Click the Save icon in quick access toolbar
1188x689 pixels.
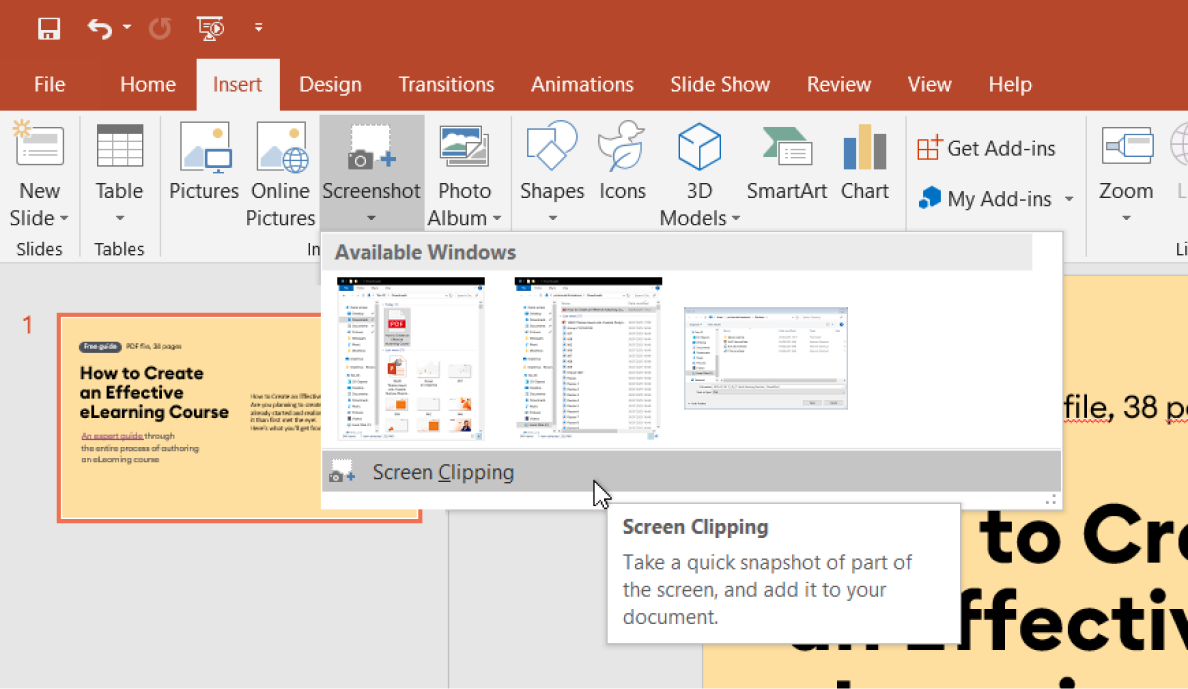tap(48, 29)
